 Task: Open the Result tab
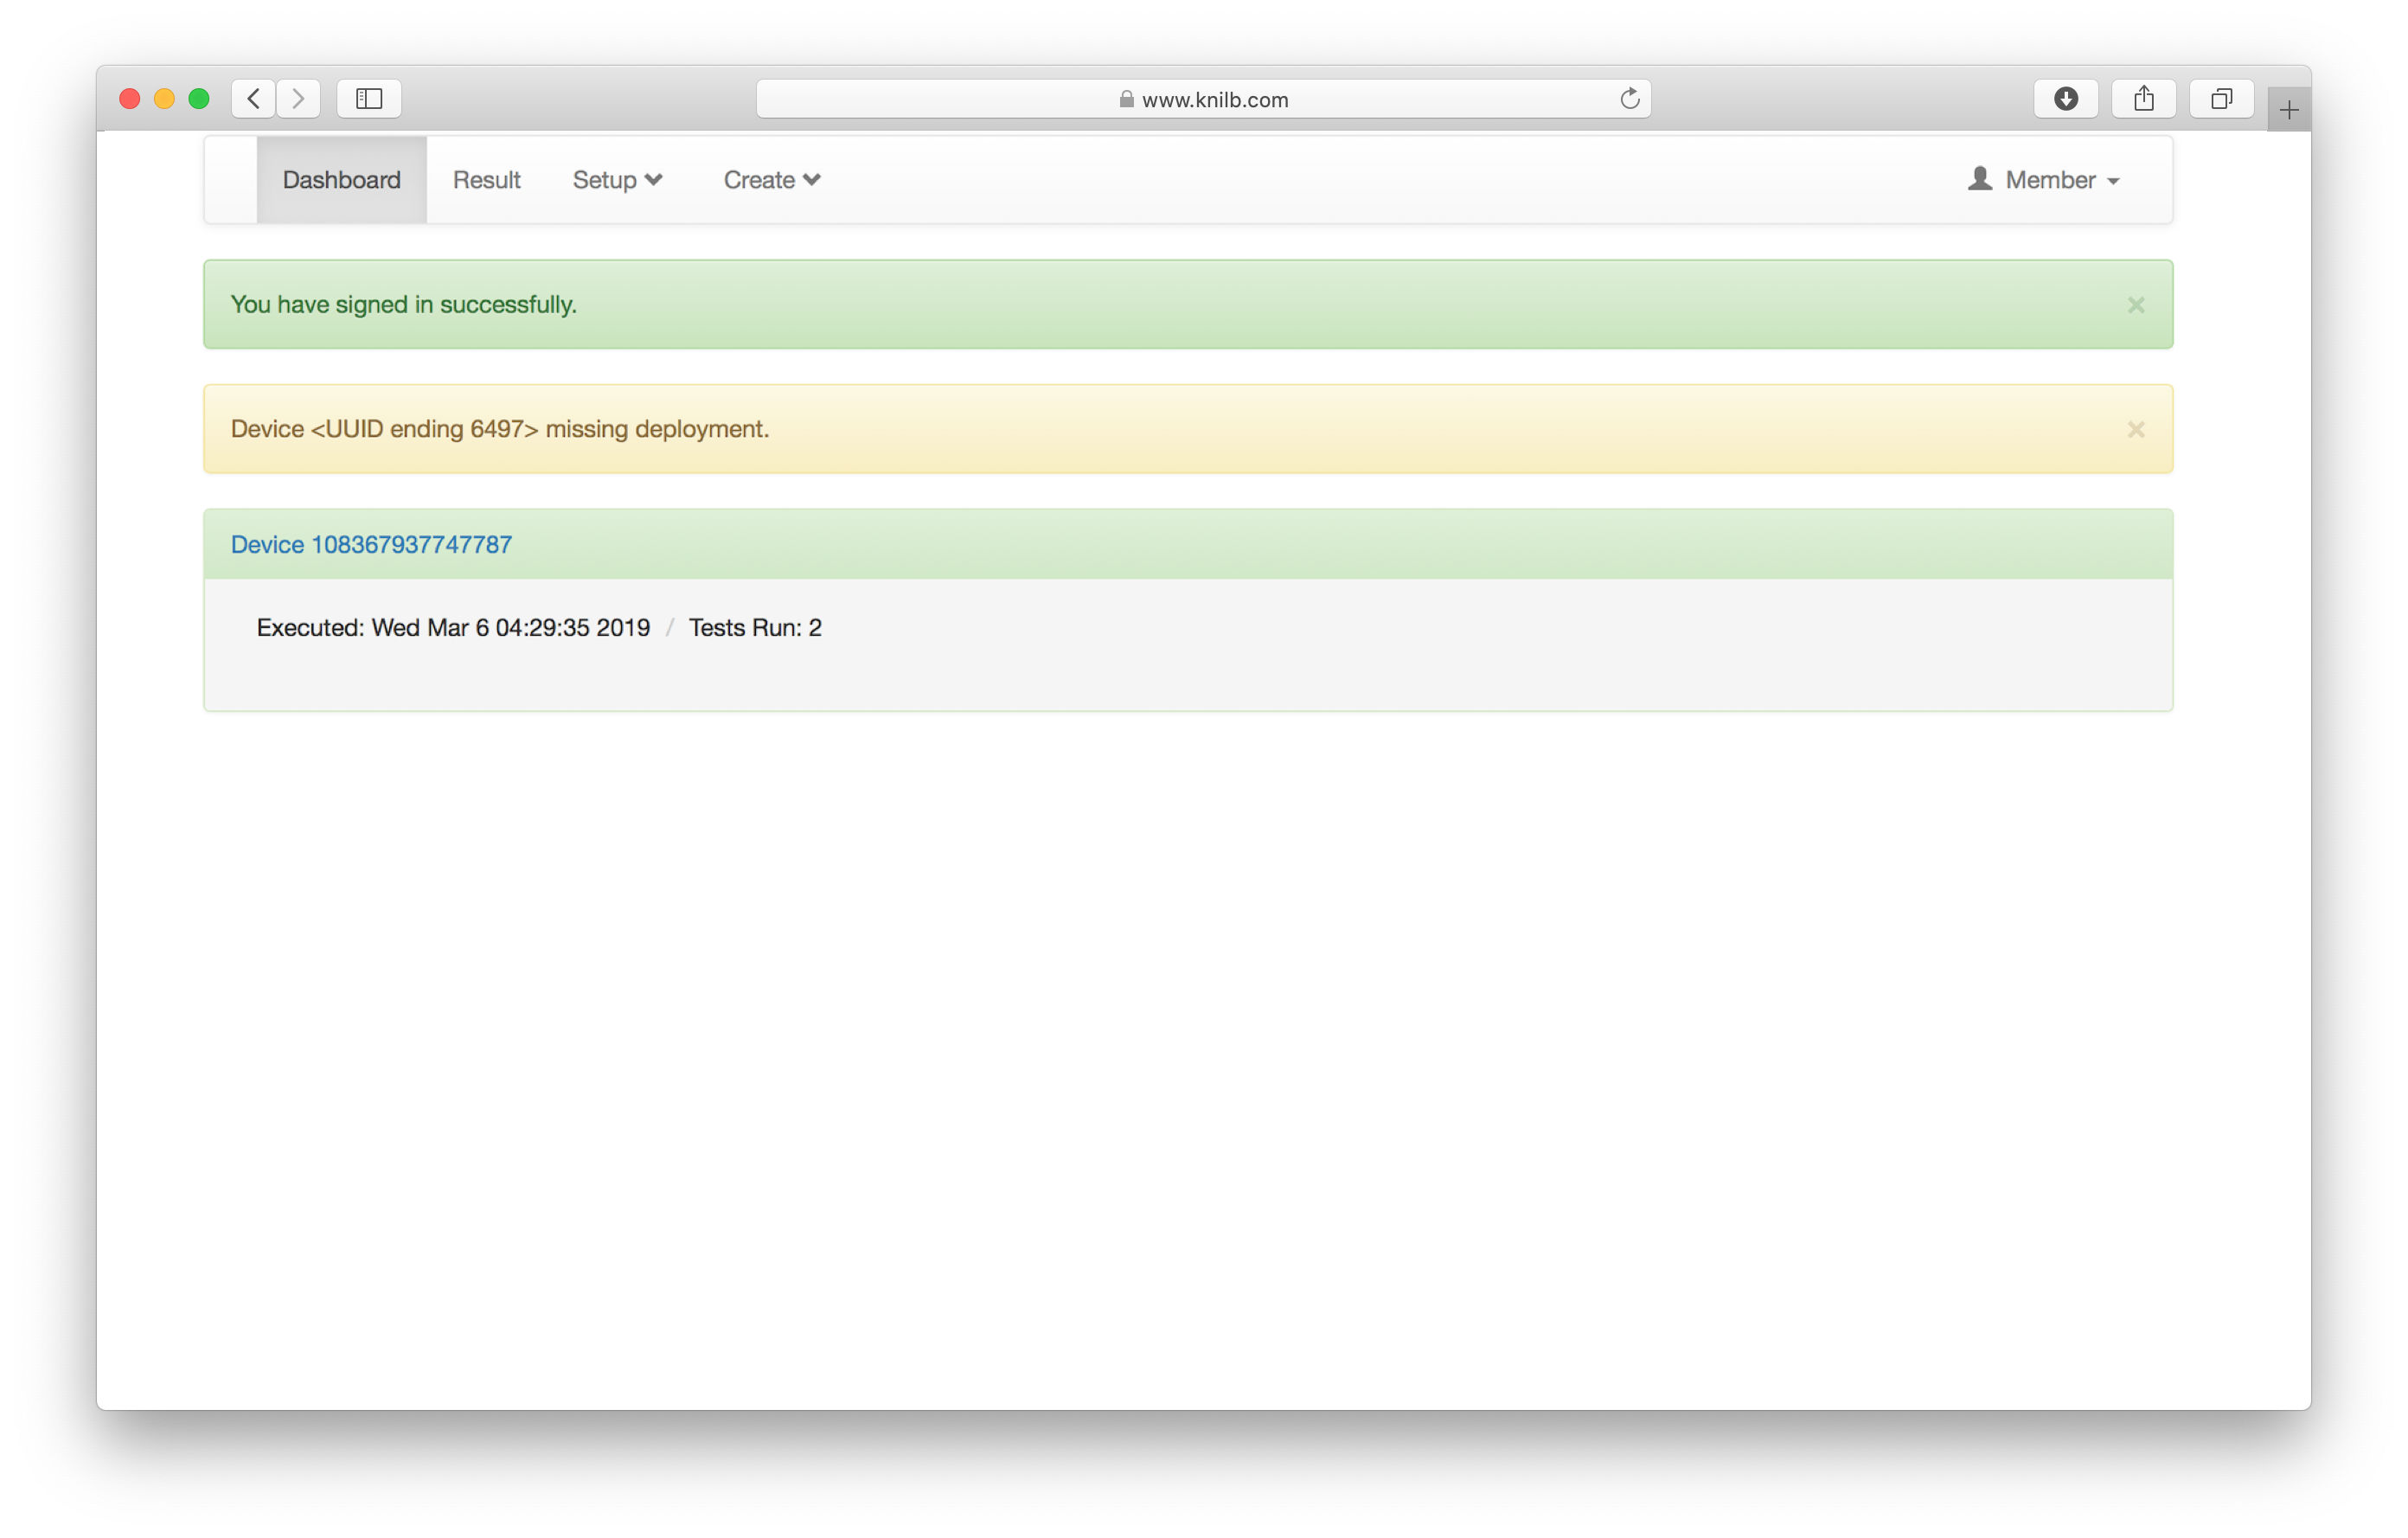click(486, 180)
